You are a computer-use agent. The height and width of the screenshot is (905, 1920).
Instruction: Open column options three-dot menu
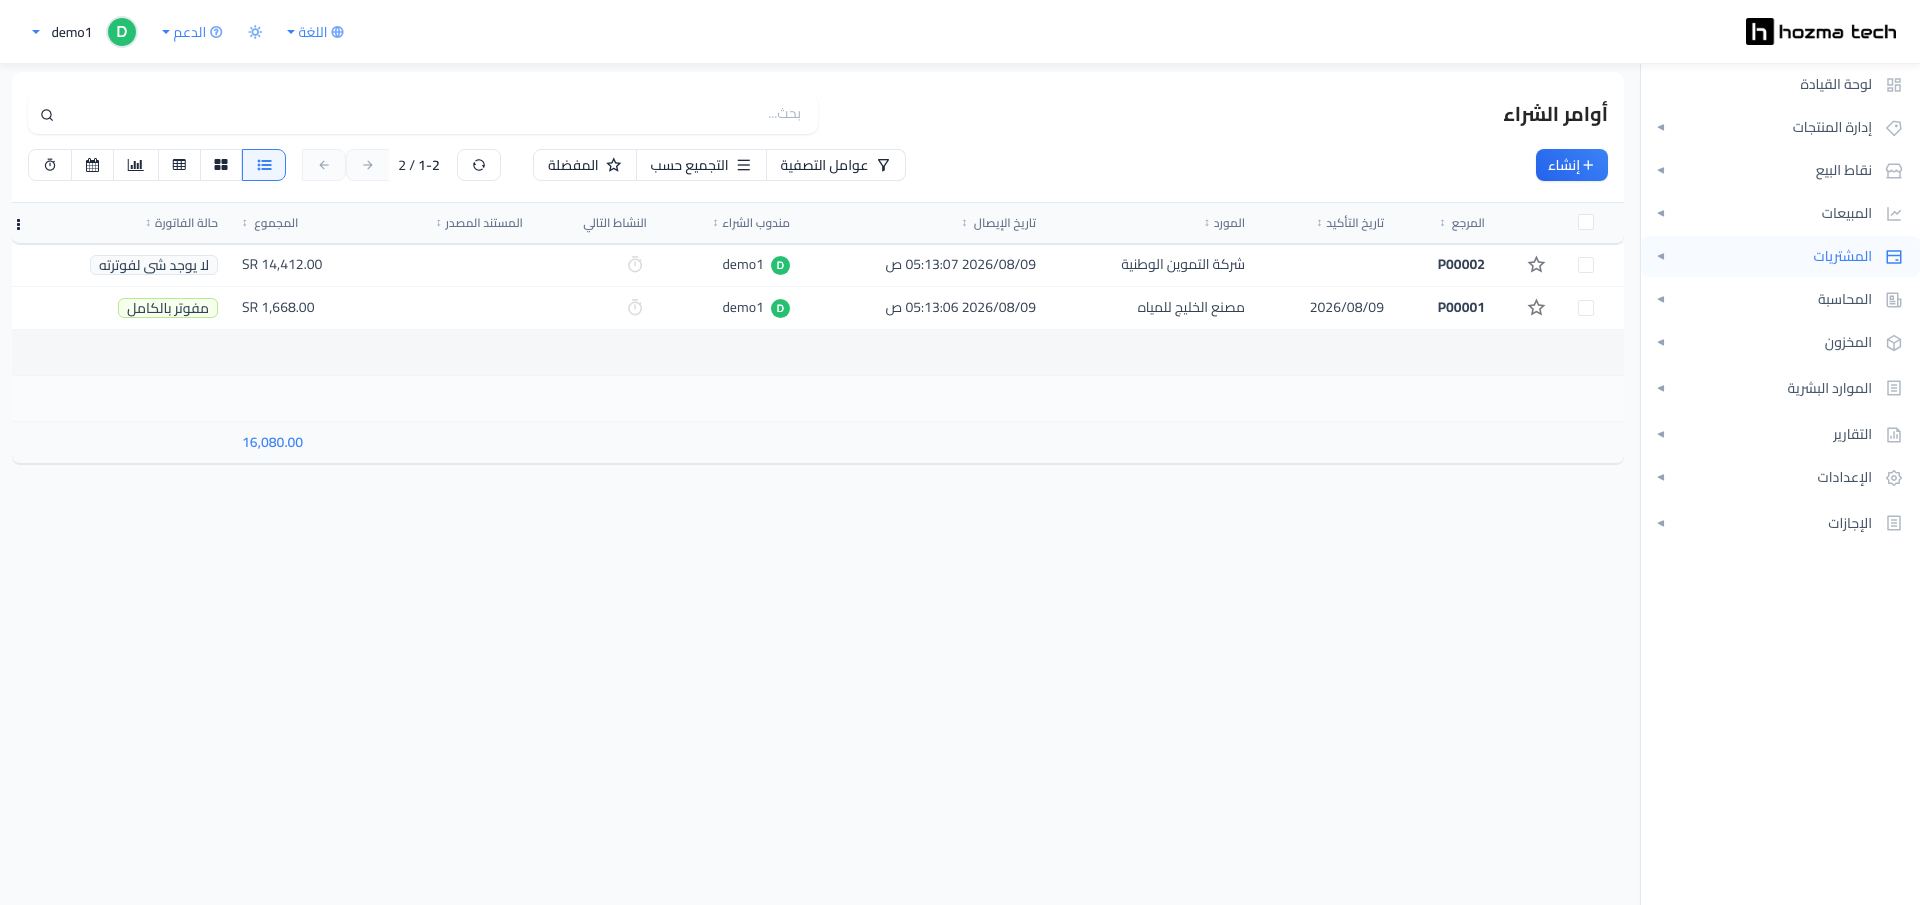tap(18, 224)
